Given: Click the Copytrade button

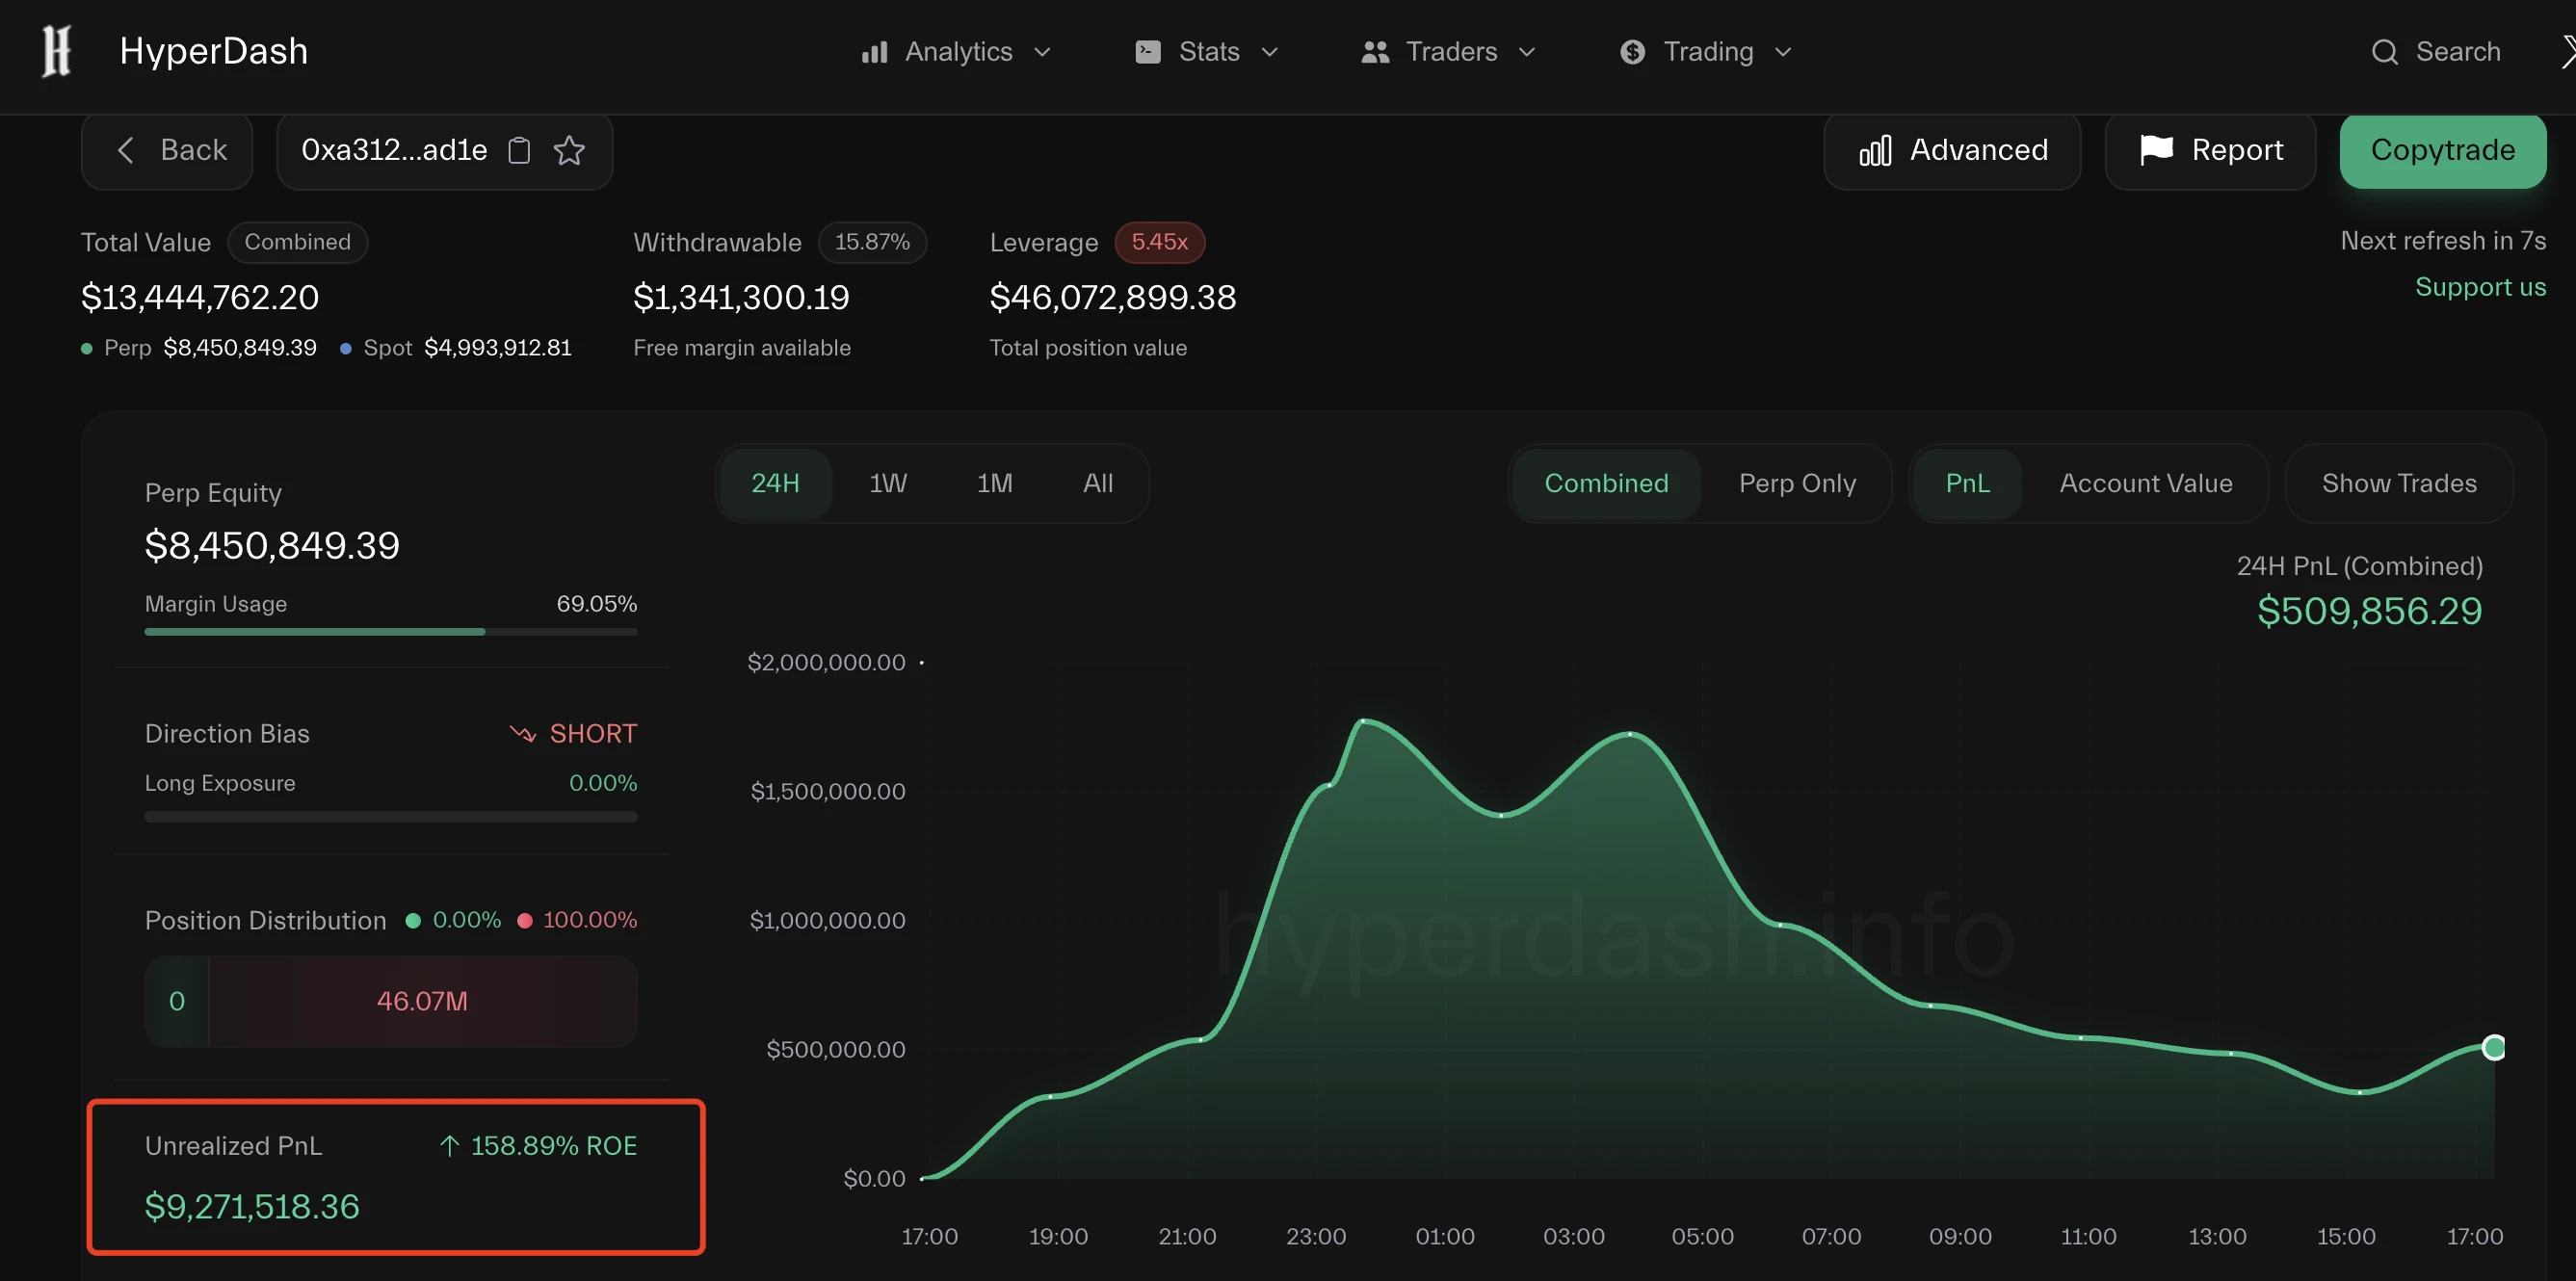Looking at the screenshot, I should pos(2442,150).
